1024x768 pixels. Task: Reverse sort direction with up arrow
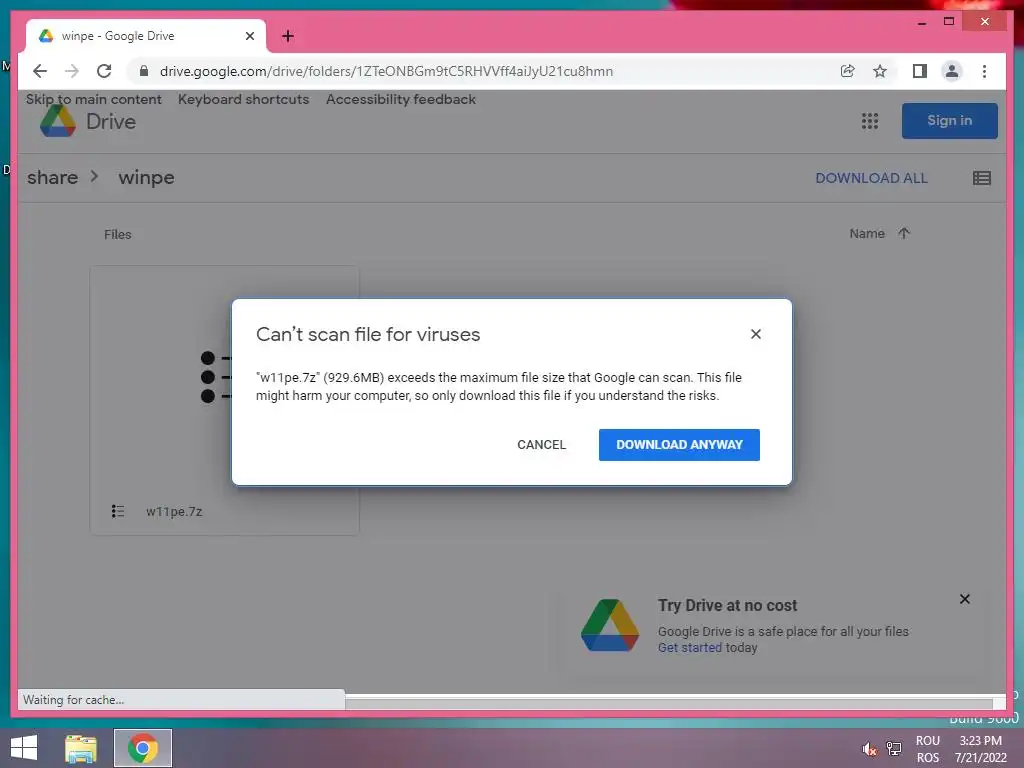904,233
